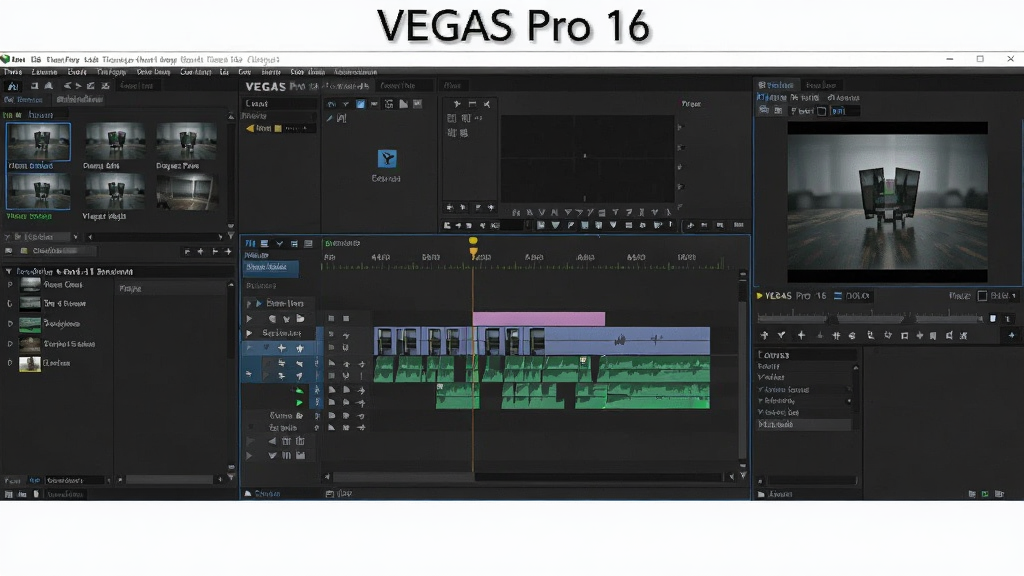Select the second tab of the preview panel
The height and width of the screenshot is (576, 1024).
(x=821, y=85)
